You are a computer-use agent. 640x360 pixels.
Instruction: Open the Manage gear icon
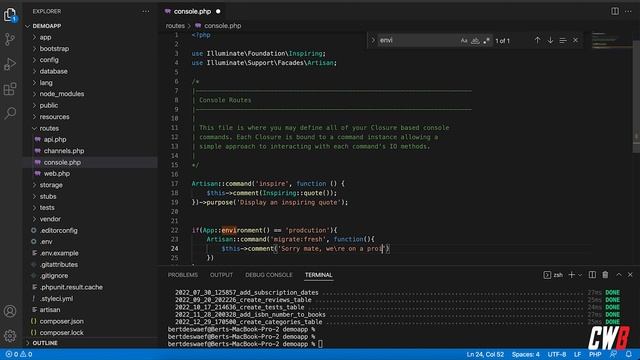[10, 336]
